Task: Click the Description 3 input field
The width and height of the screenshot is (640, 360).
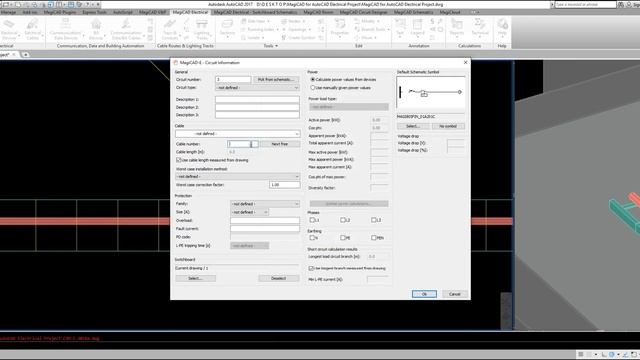Action: (x=257, y=115)
